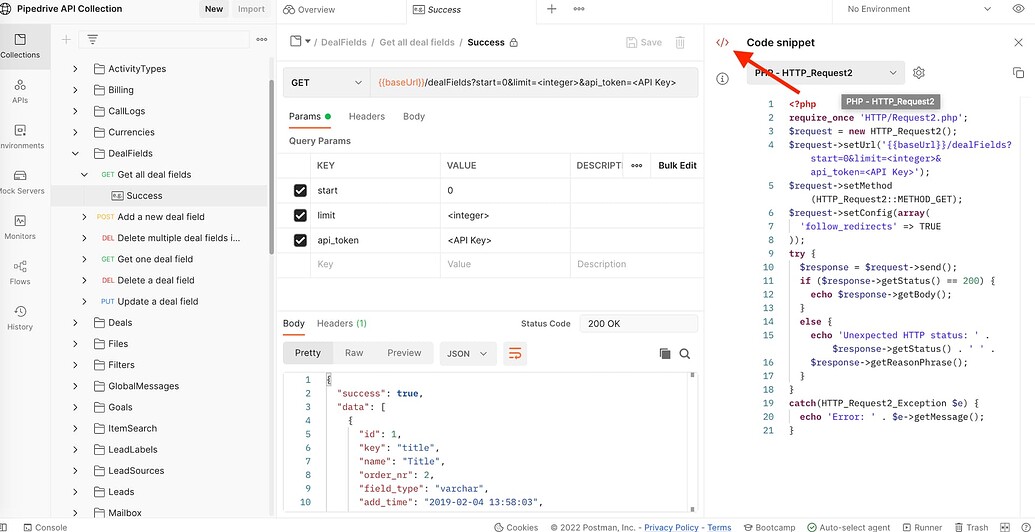Click Bulk Edit in query params

tap(677, 166)
